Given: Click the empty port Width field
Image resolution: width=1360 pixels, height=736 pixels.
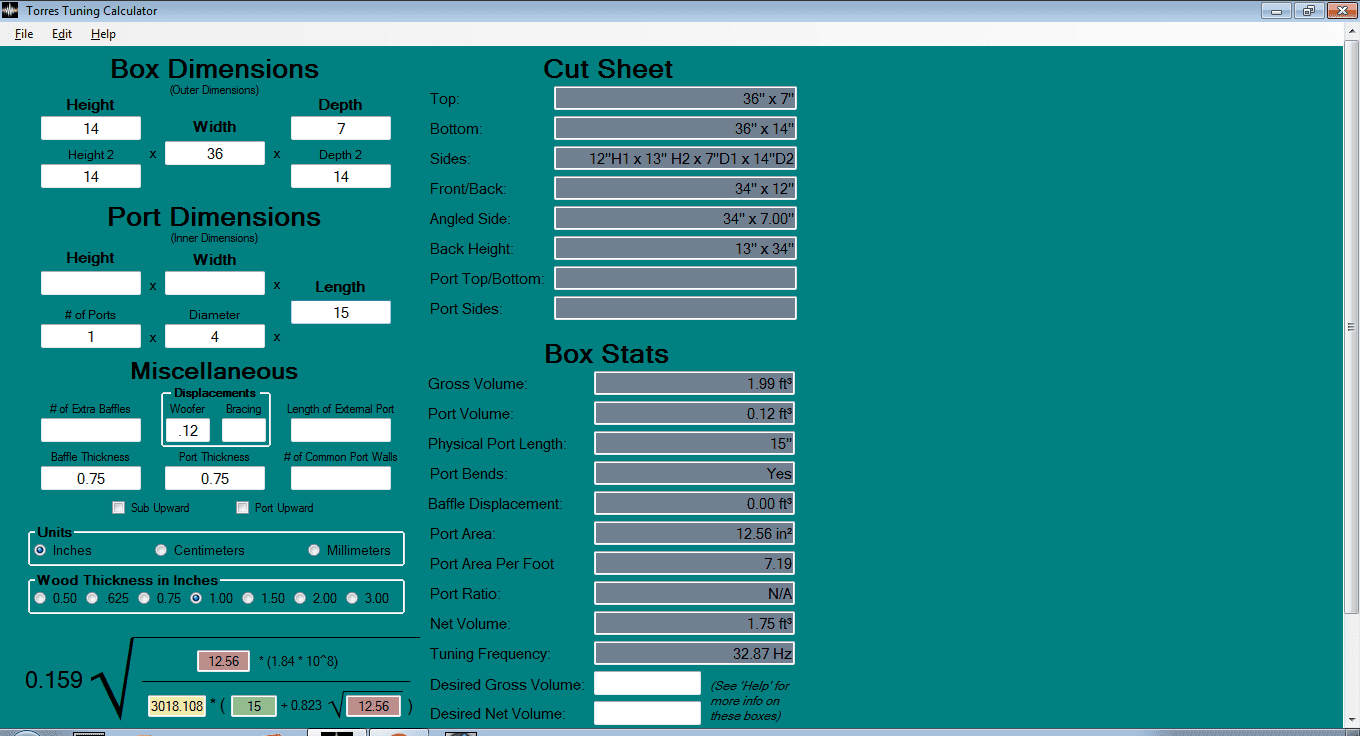Looking at the screenshot, I should pyautogui.click(x=215, y=283).
